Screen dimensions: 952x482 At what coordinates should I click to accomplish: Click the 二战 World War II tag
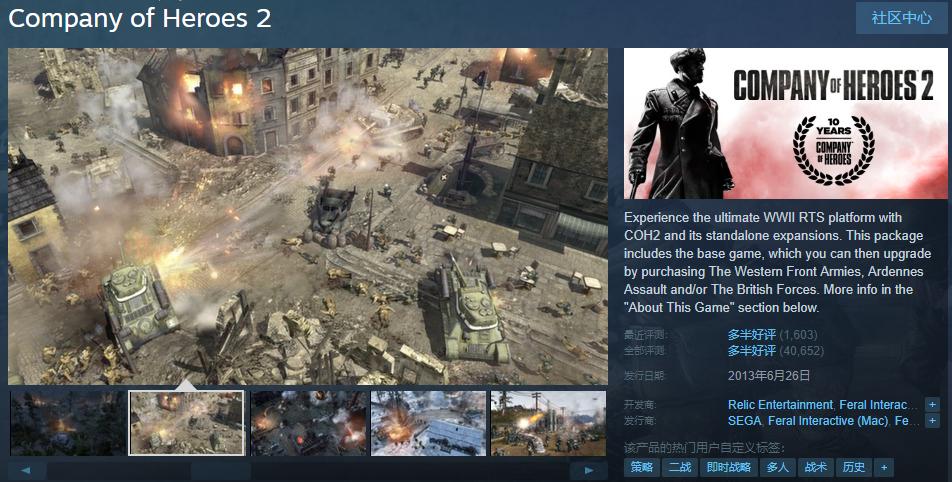[679, 467]
